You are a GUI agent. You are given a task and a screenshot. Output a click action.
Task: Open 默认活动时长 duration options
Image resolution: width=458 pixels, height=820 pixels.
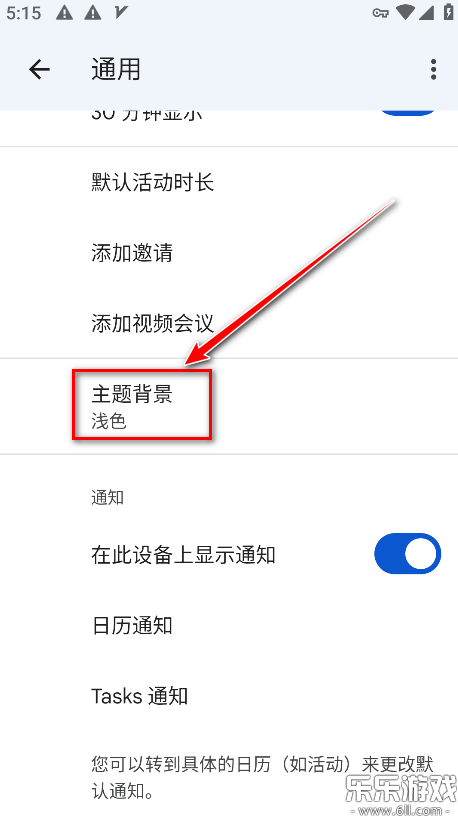(229, 183)
